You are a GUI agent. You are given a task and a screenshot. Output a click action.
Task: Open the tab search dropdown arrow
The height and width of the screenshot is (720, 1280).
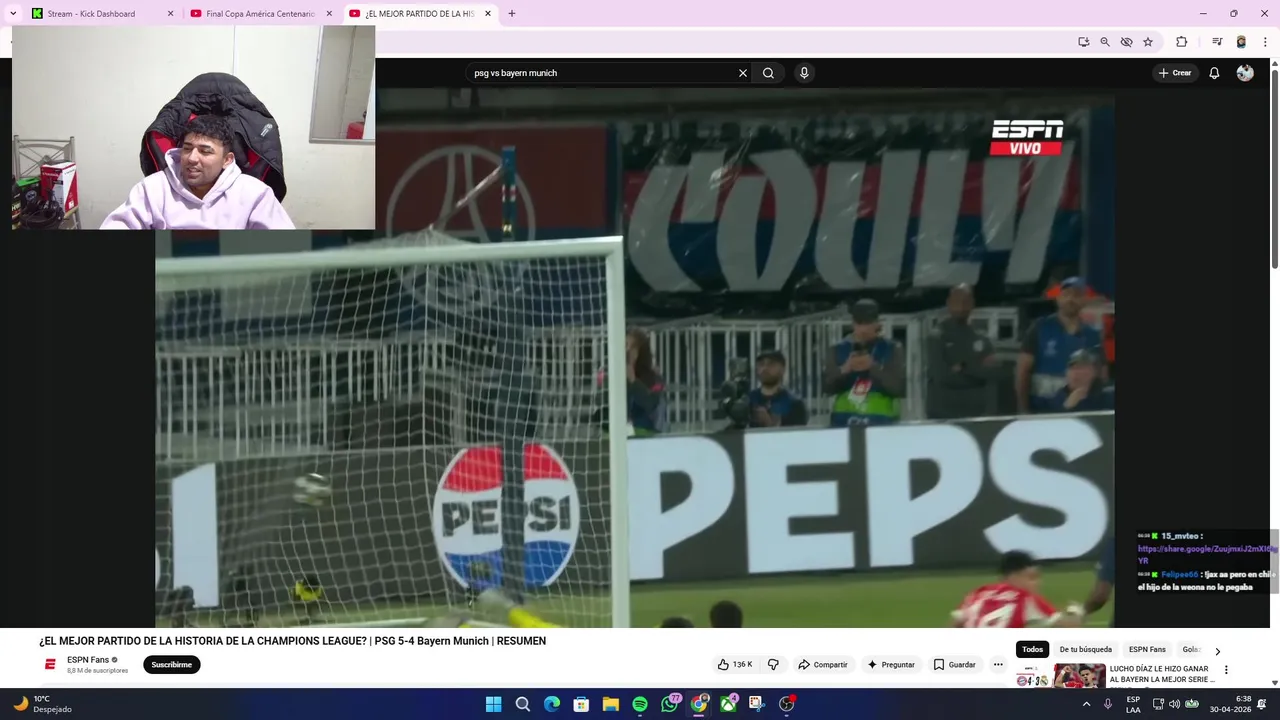tap(13, 14)
